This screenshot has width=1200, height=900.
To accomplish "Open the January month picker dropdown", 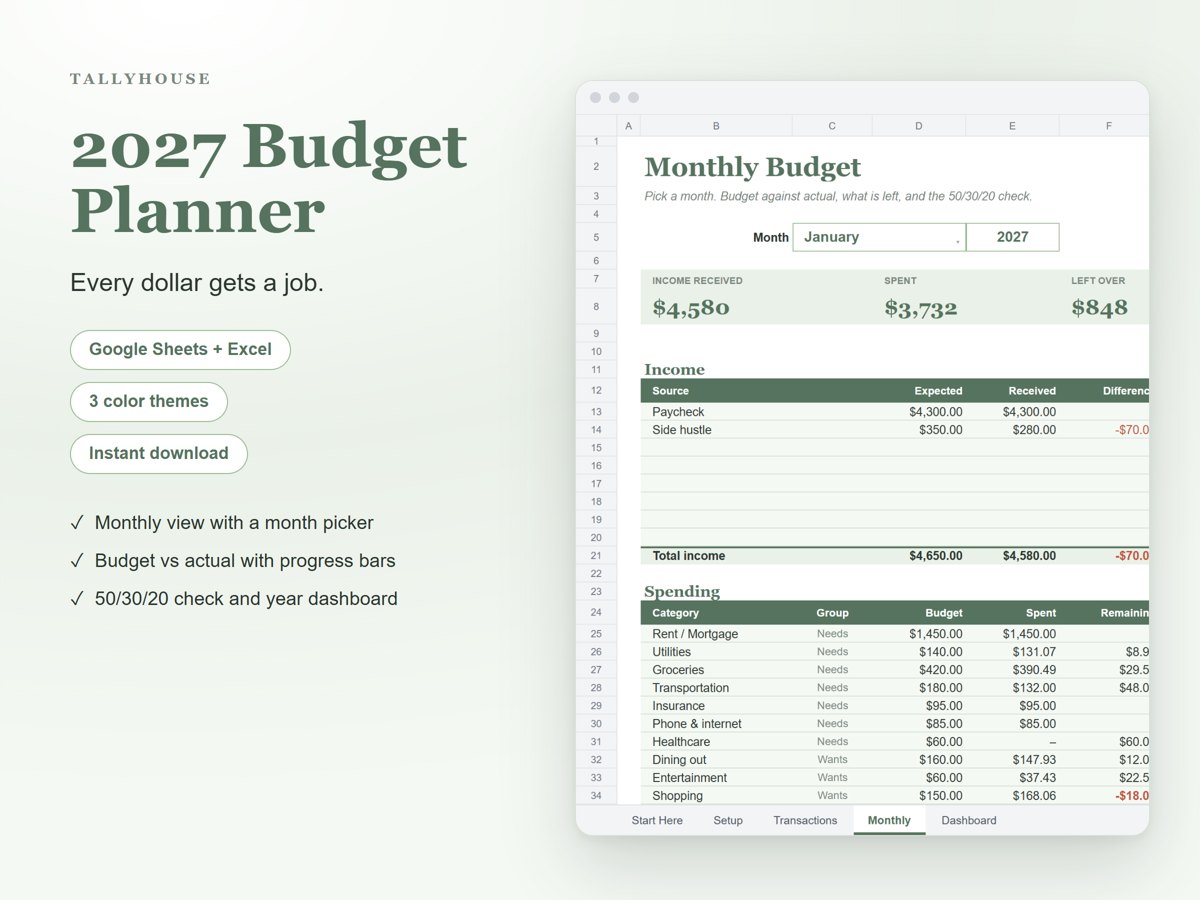I will (879, 237).
